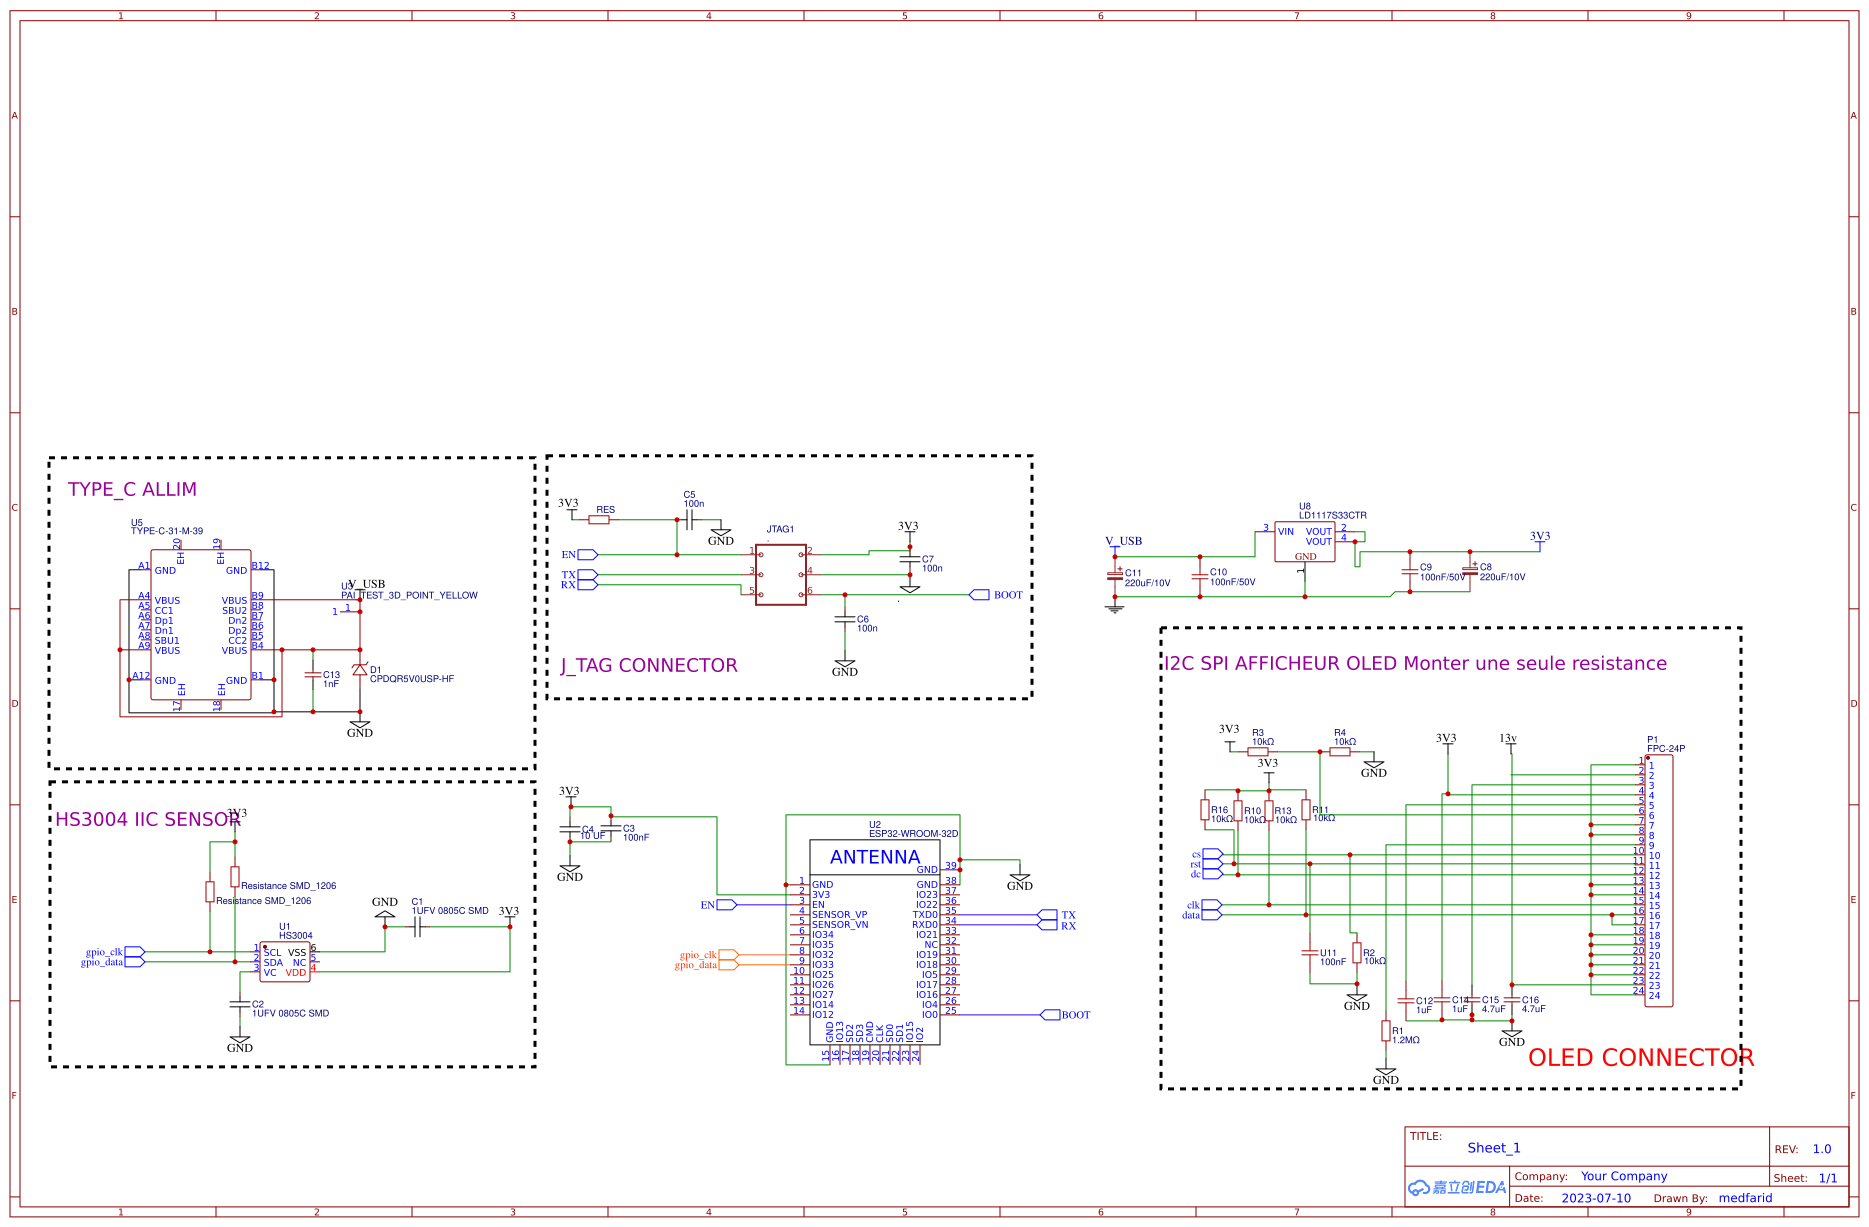The image size is (1869, 1227).
Task: Select the red OLED CONNECTOR text
Action: coord(1640,1058)
